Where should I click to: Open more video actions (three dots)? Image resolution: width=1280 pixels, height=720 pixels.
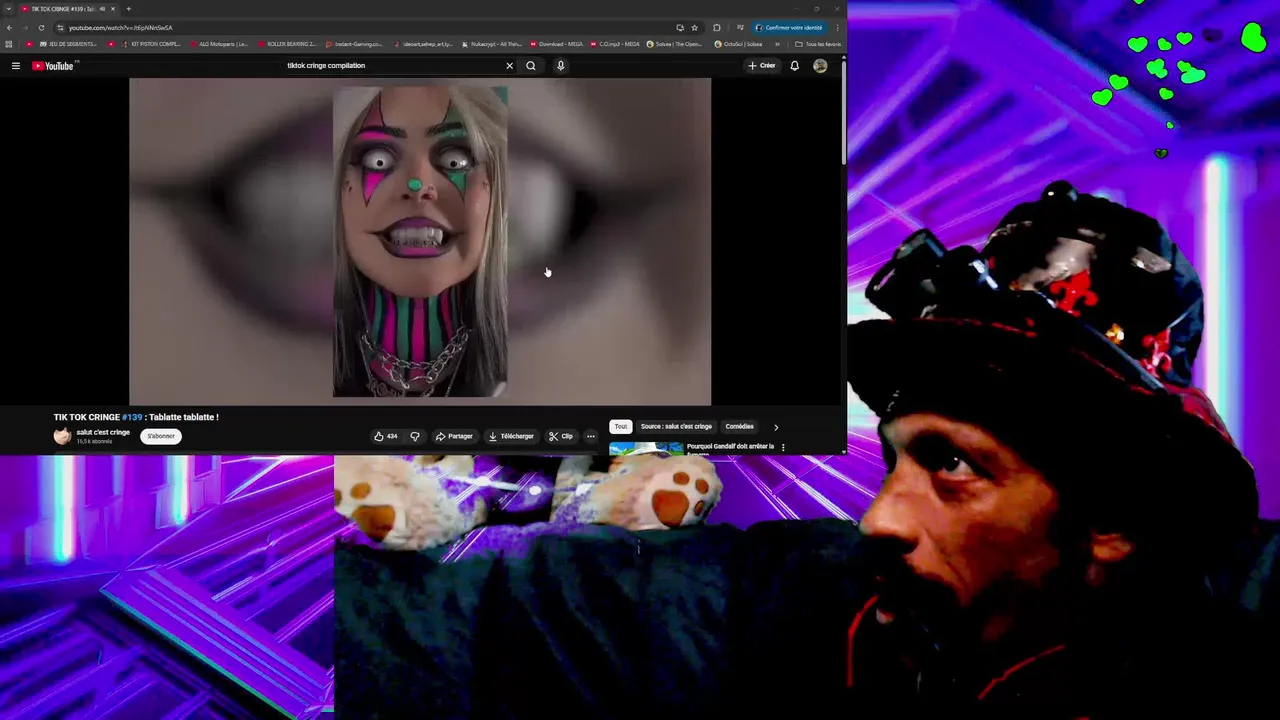point(591,436)
